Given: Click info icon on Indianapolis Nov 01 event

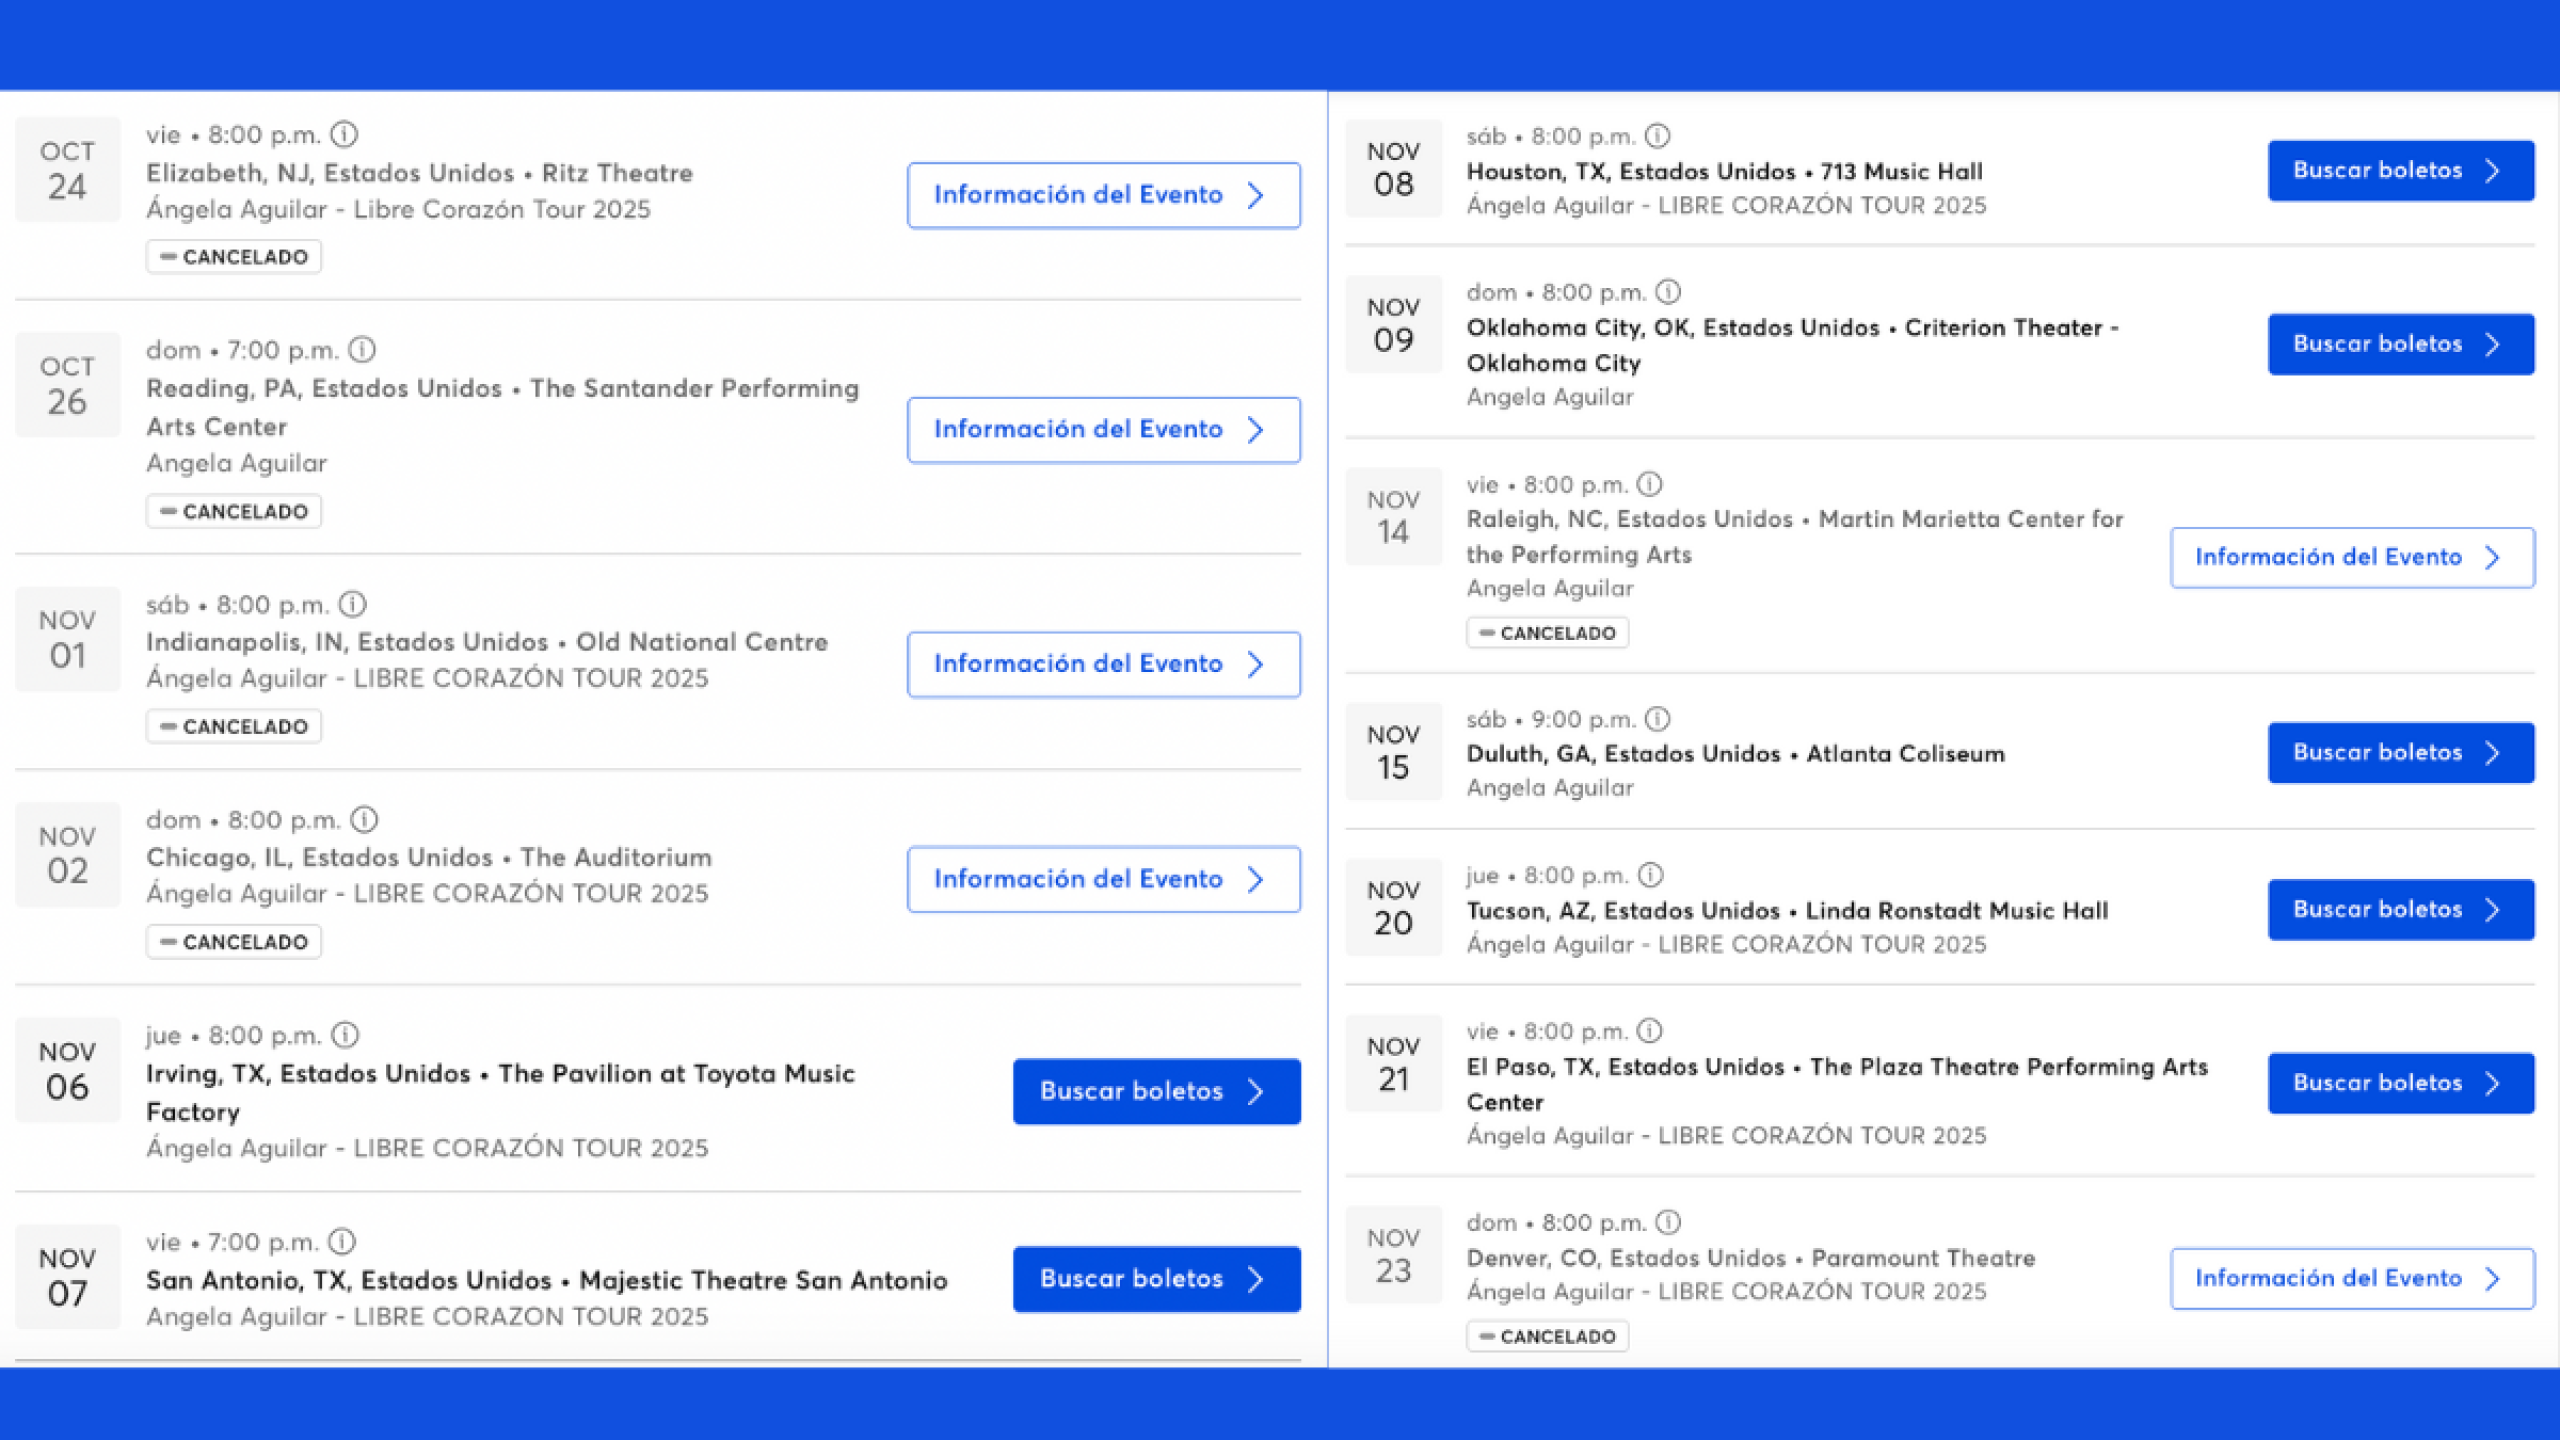Looking at the screenshot, I should pos(352,604).
